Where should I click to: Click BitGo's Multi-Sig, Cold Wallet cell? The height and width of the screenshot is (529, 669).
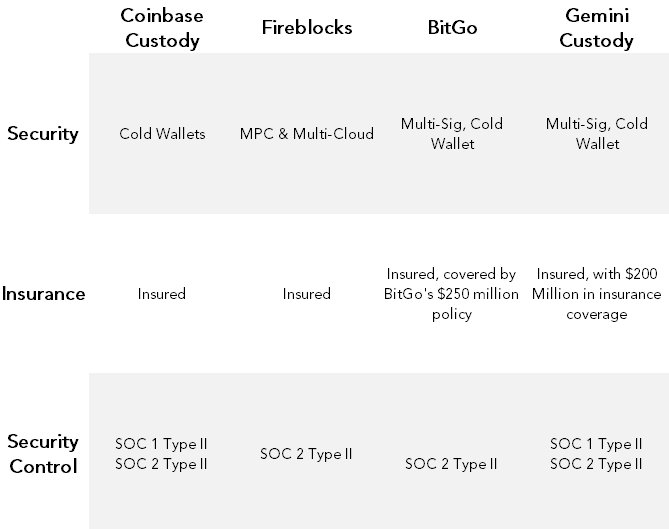click(x=452, y=133)
